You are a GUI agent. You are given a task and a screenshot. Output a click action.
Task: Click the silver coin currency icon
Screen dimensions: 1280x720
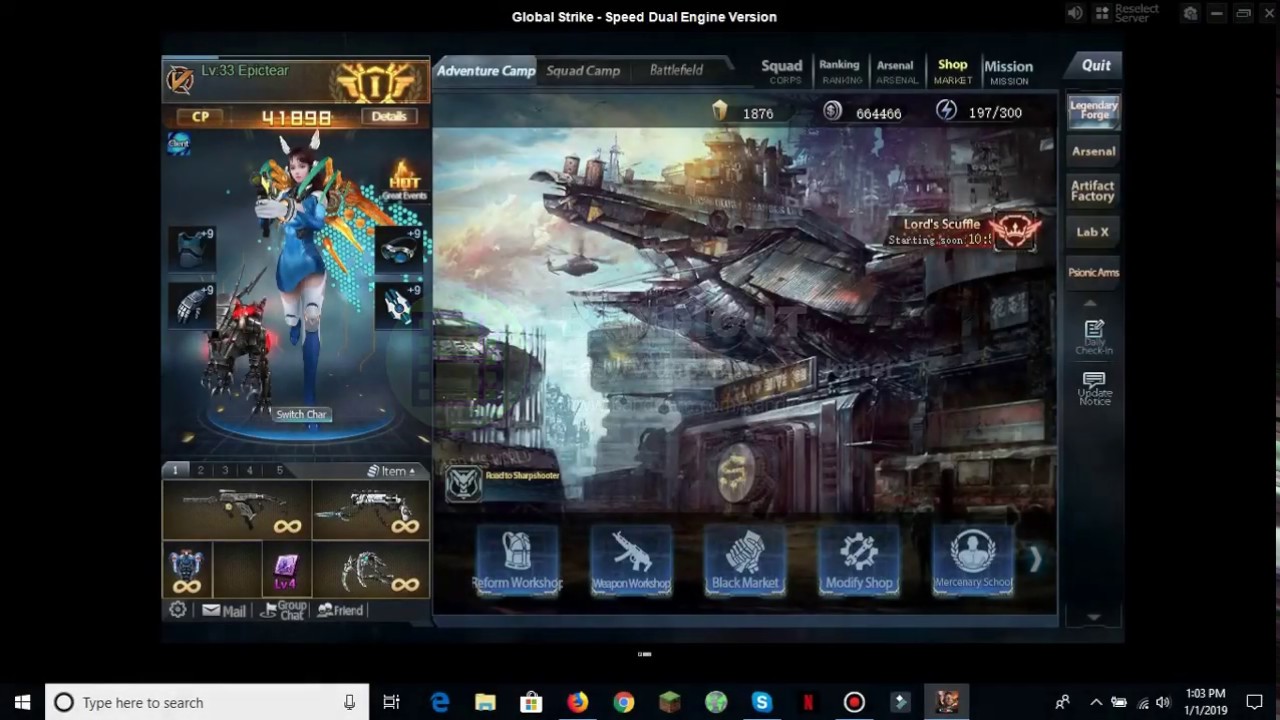(x=832, y=111)
